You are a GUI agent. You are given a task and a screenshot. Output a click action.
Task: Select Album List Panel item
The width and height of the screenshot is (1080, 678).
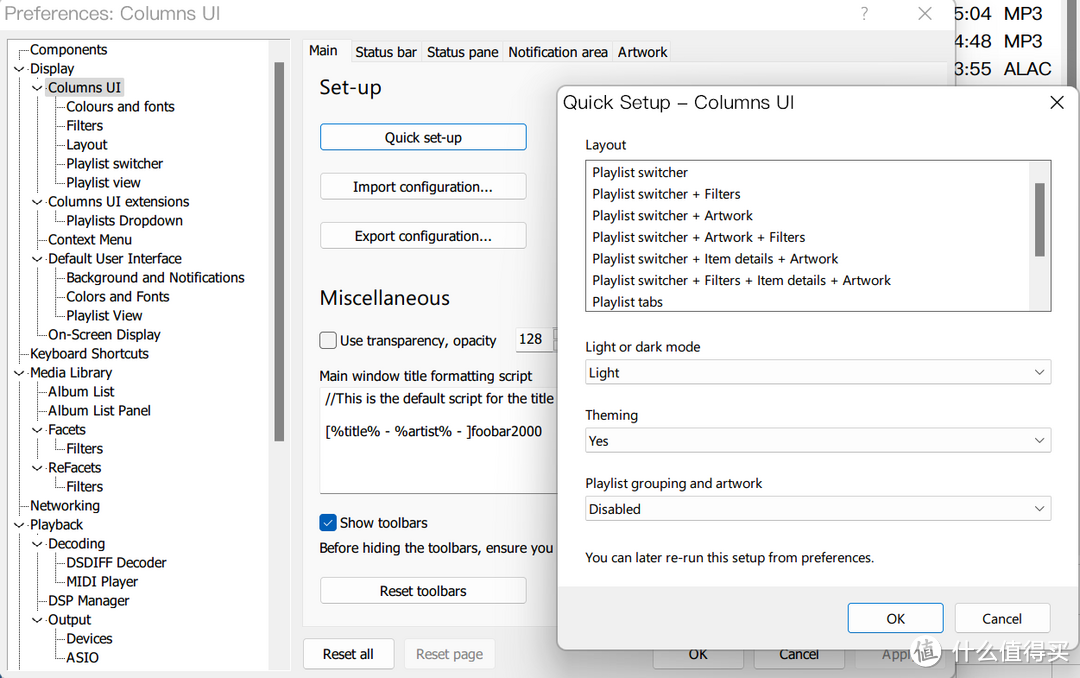pyautogui.click(x=100, y=411)
